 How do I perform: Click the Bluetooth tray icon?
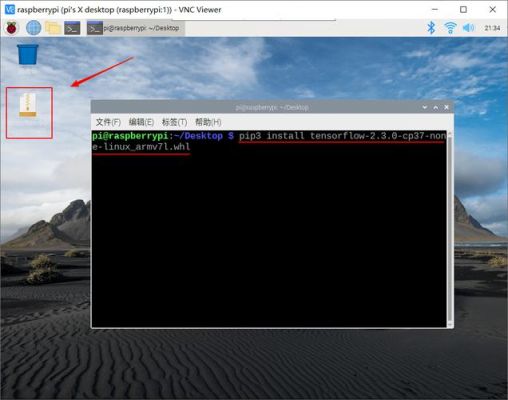[431, 28]
